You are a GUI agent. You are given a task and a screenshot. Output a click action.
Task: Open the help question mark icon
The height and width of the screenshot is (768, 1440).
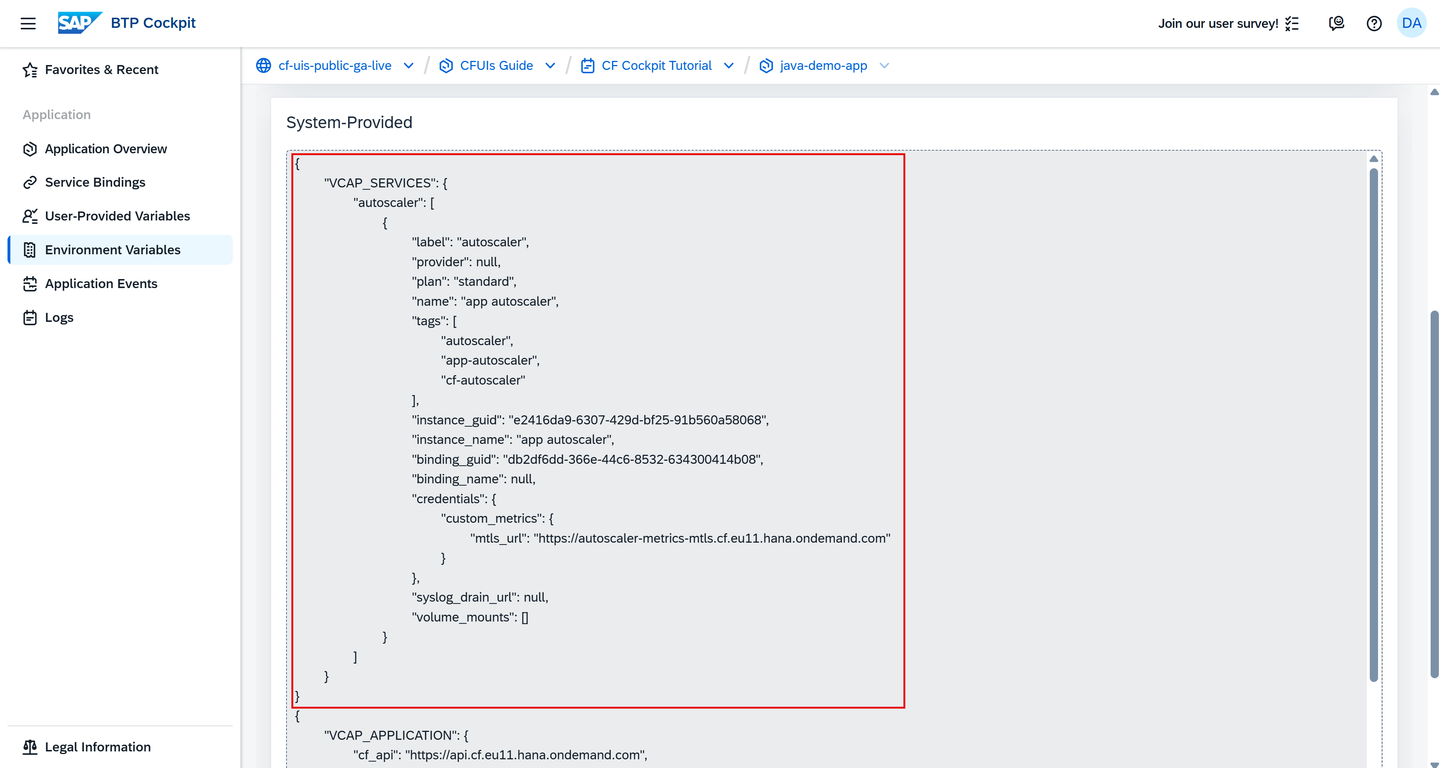pos(1374,23)
